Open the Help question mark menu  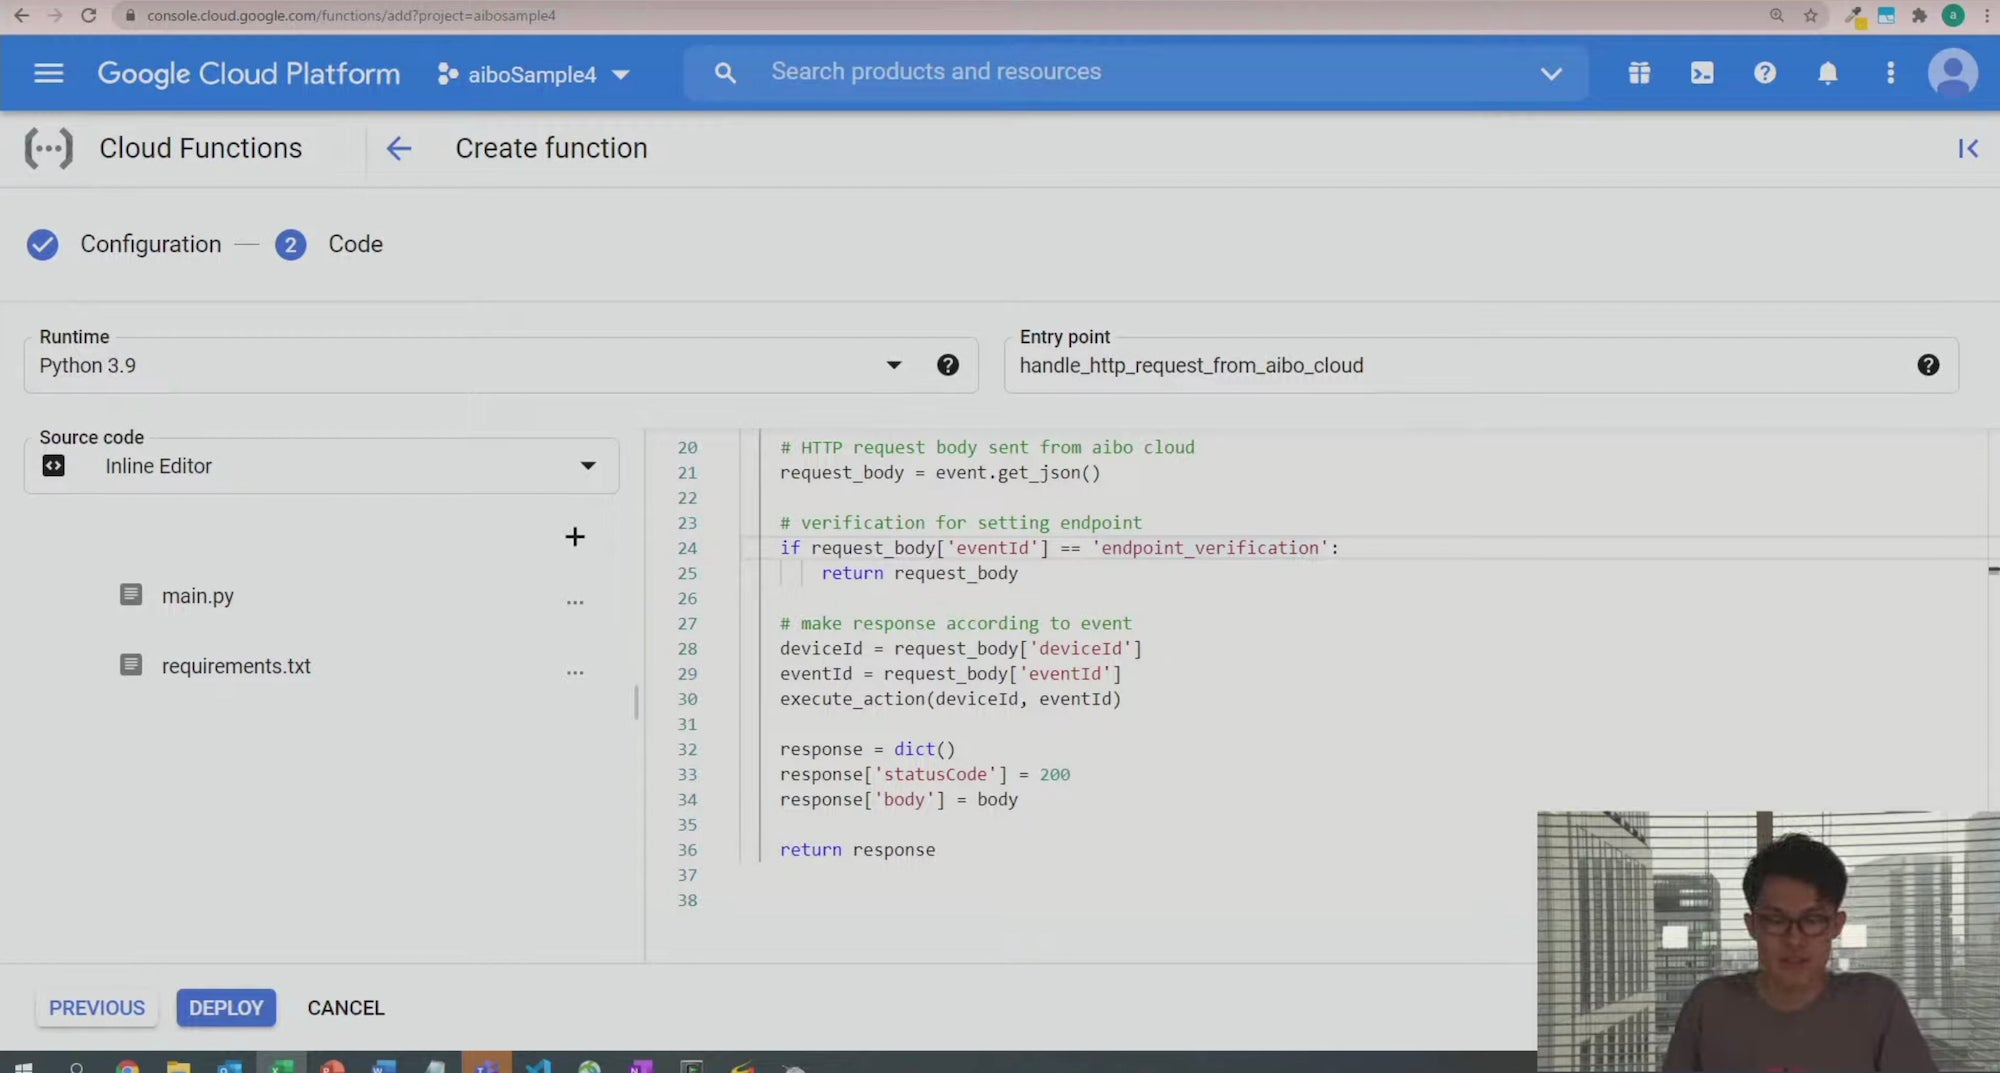click(x=1765, y=73)
